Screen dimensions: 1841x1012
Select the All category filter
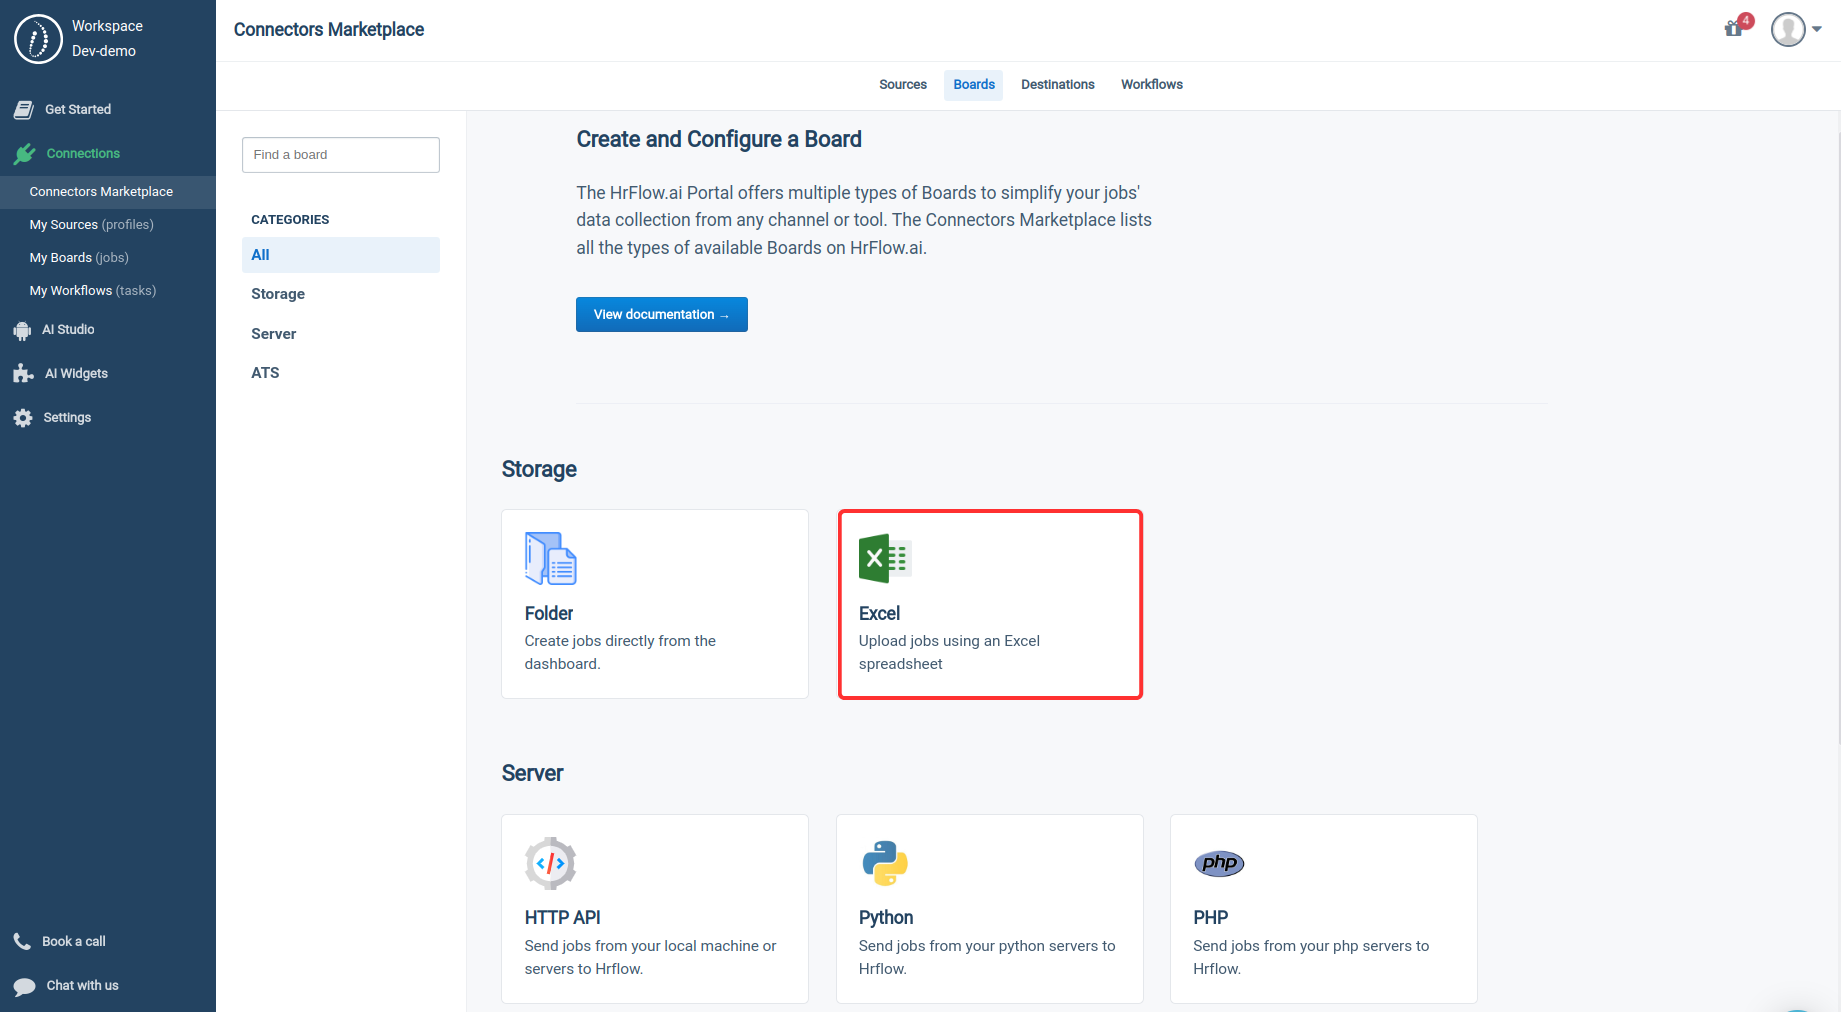[x=260, y=255]
